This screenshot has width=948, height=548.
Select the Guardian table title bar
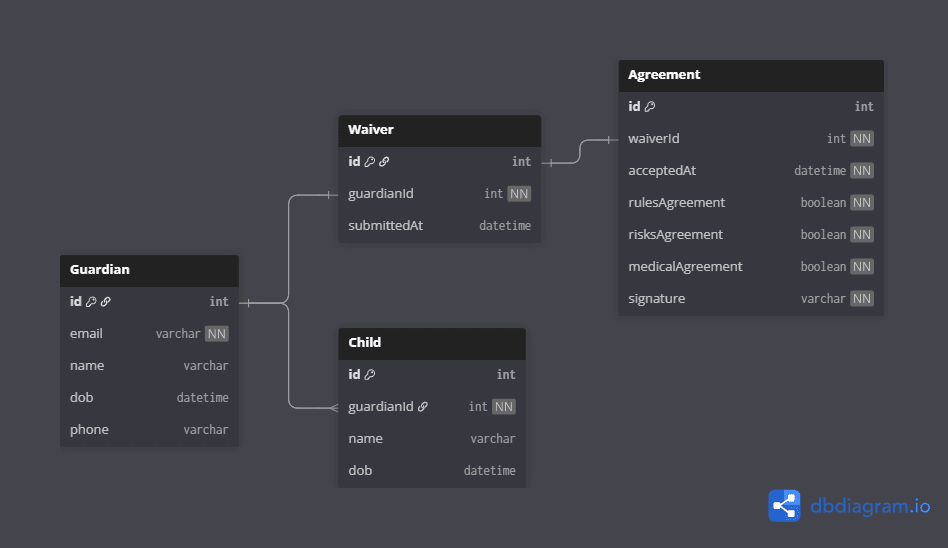pos(149,270)
